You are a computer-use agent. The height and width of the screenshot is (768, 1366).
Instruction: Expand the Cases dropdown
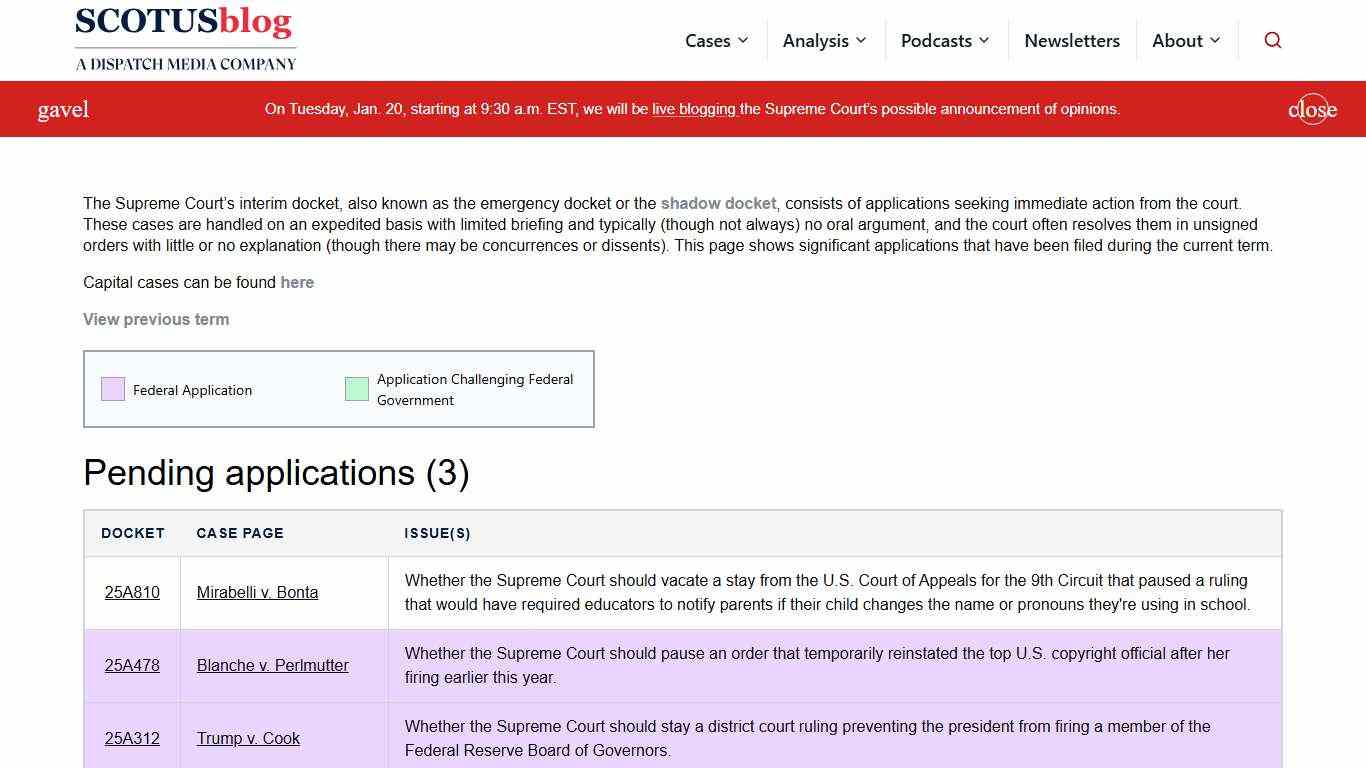[716, 40]
